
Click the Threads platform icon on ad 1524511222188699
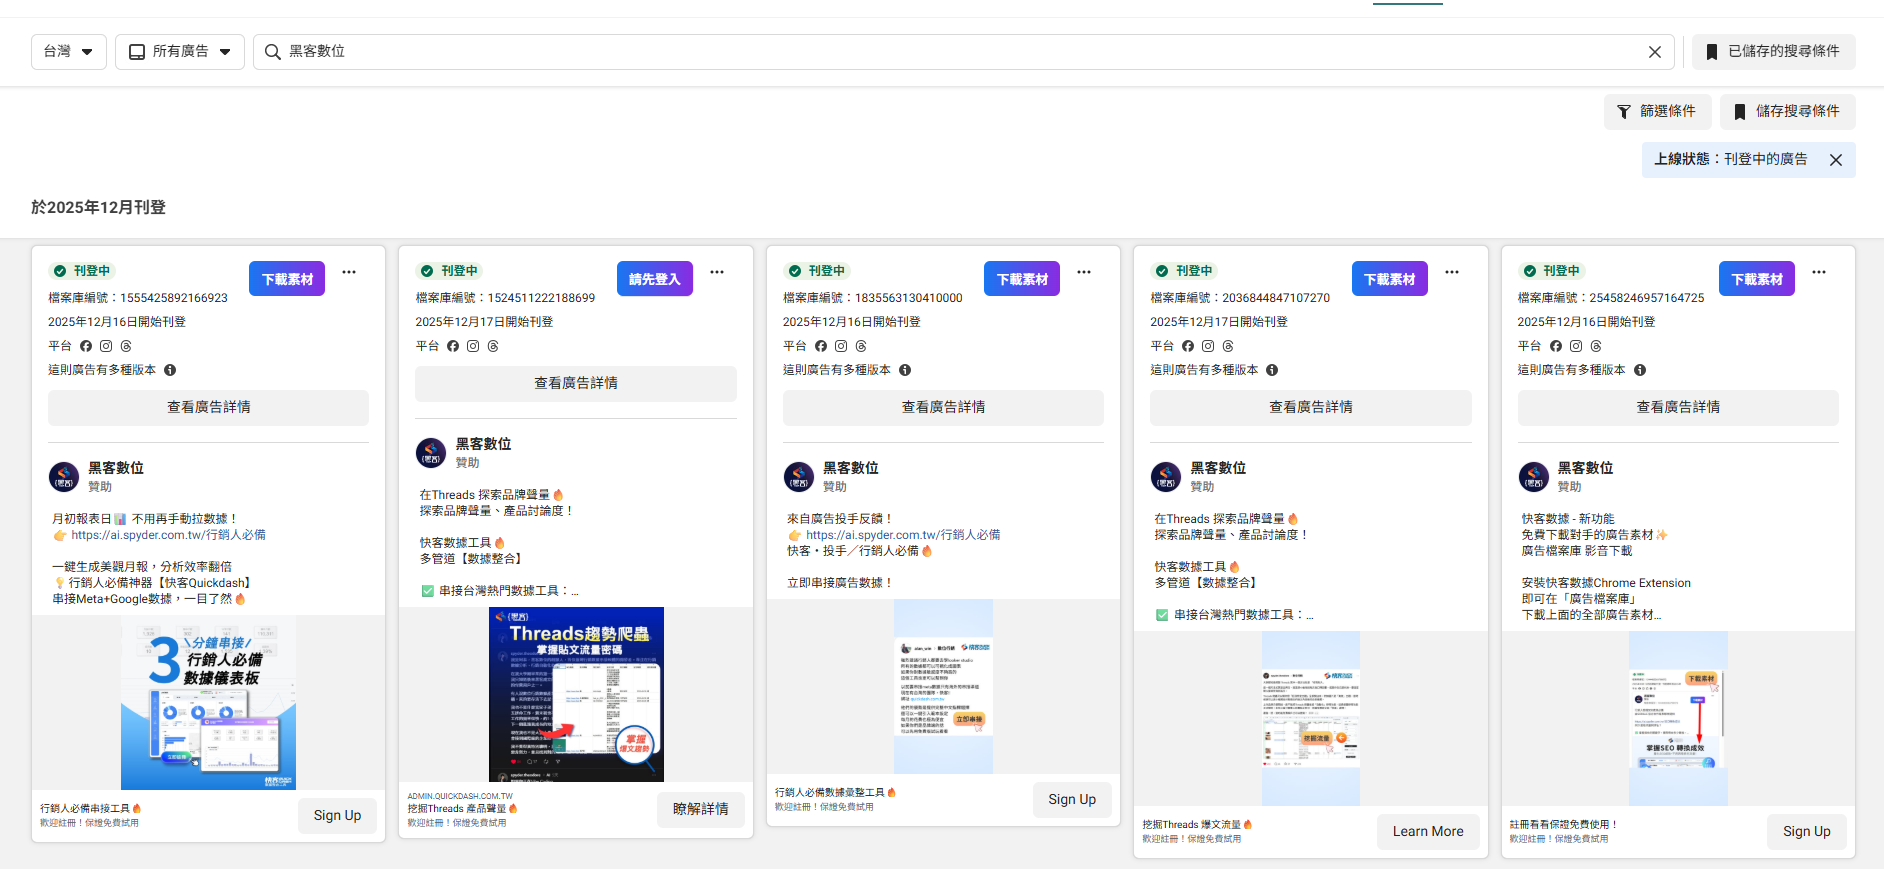(x=493, y=346)
